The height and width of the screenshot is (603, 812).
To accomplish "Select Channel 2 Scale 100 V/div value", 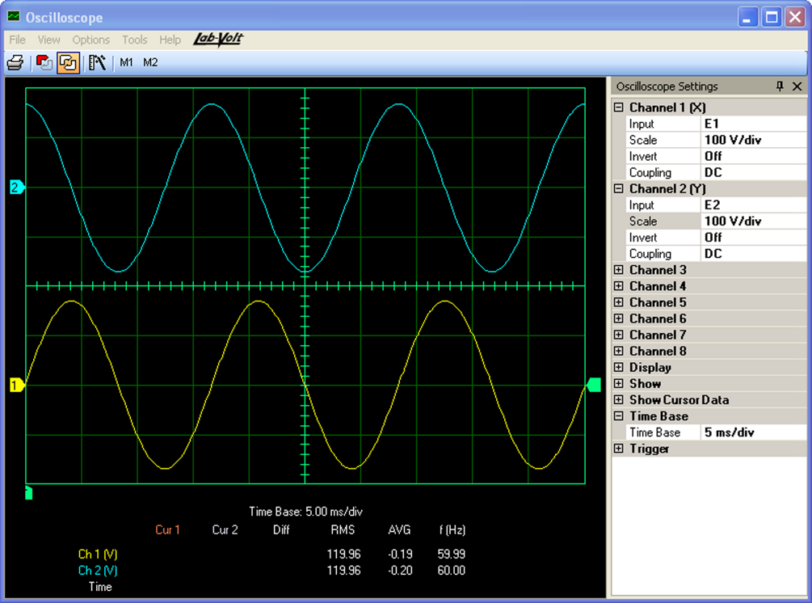I will click(x=753, y=221).
